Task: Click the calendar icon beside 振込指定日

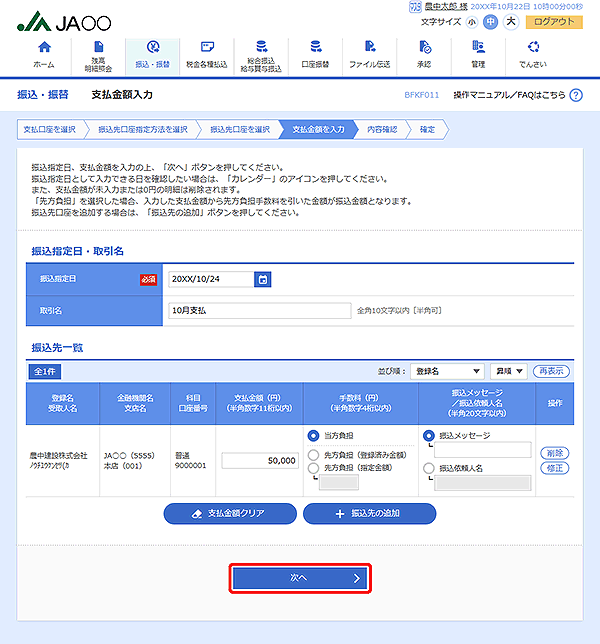Action: coord(262,280)
